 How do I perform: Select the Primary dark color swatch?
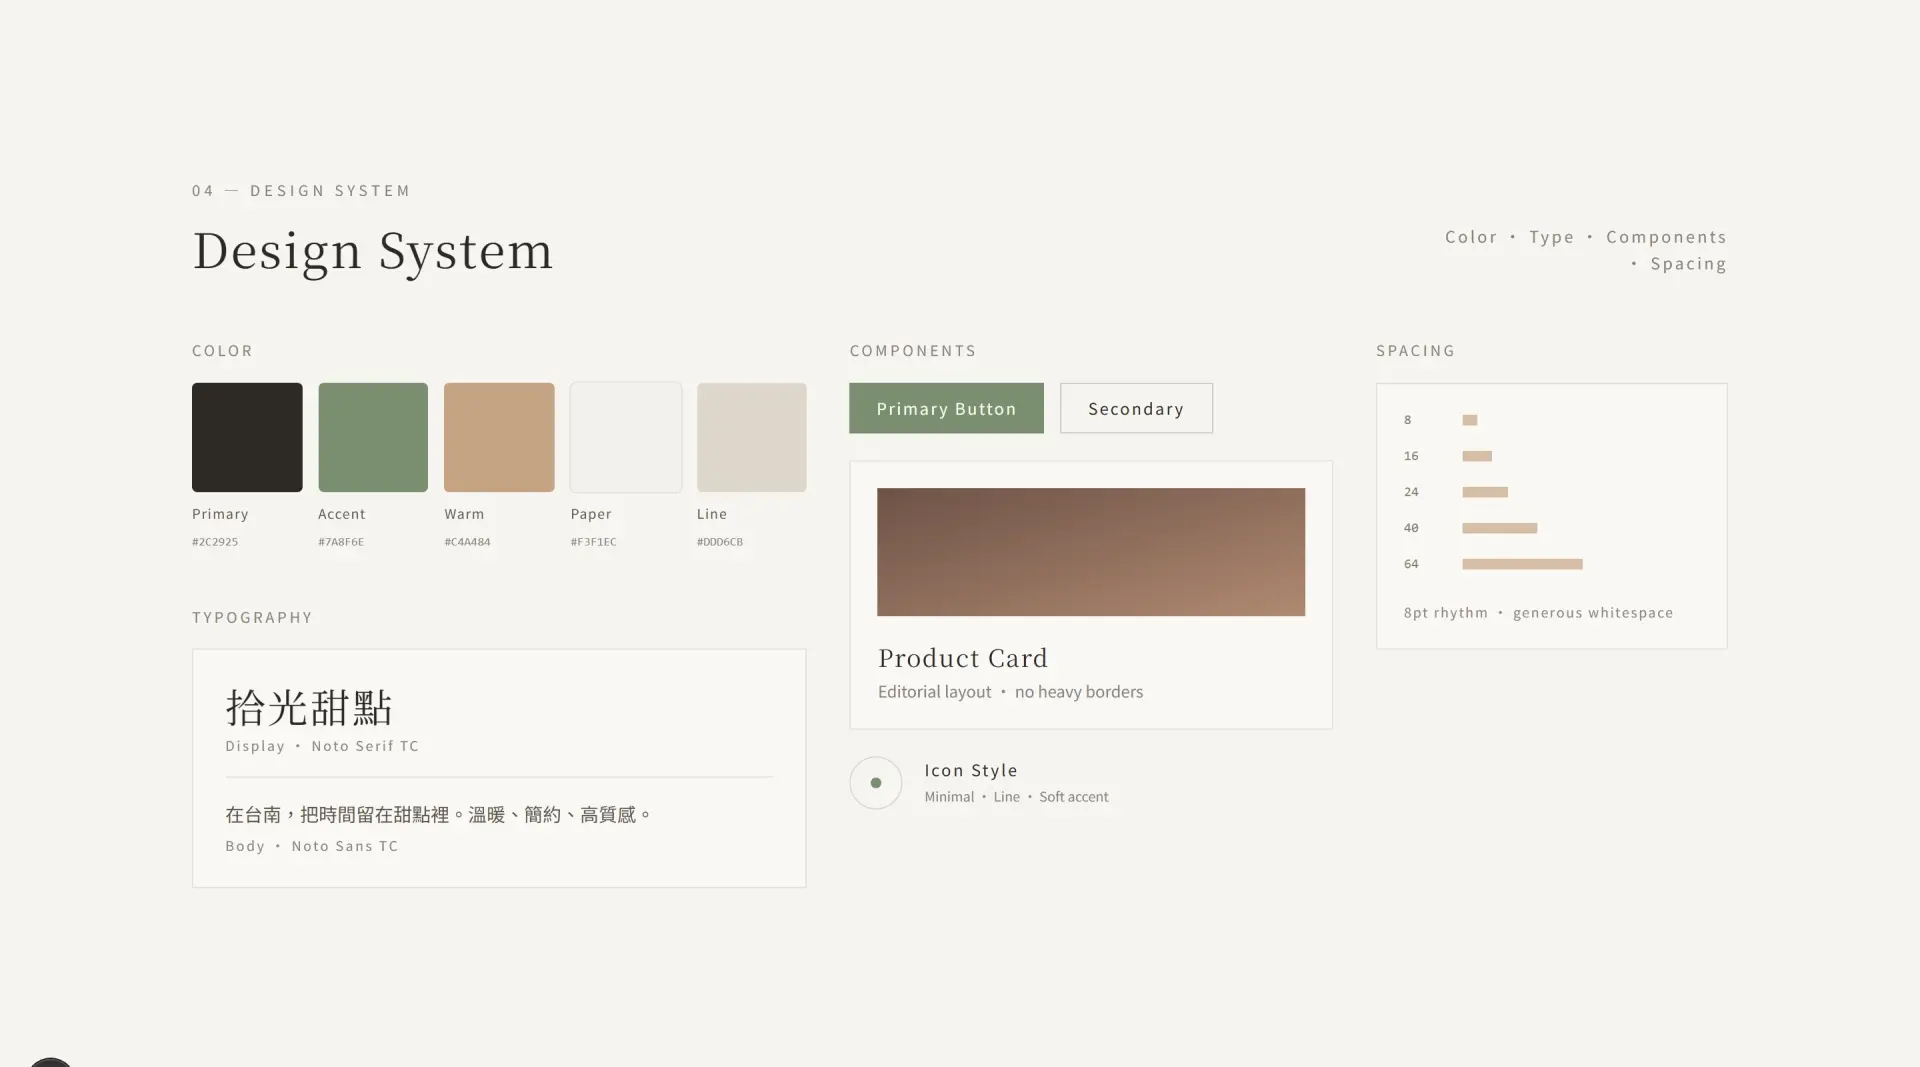247,437
